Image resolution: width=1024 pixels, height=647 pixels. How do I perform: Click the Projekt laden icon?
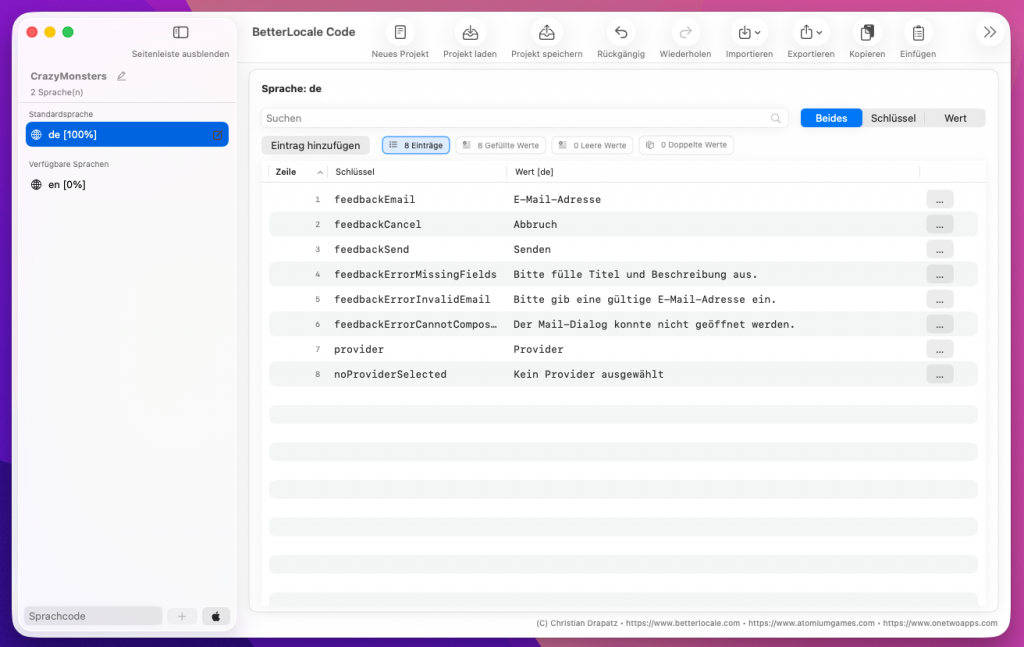click(x=470, y=33)
